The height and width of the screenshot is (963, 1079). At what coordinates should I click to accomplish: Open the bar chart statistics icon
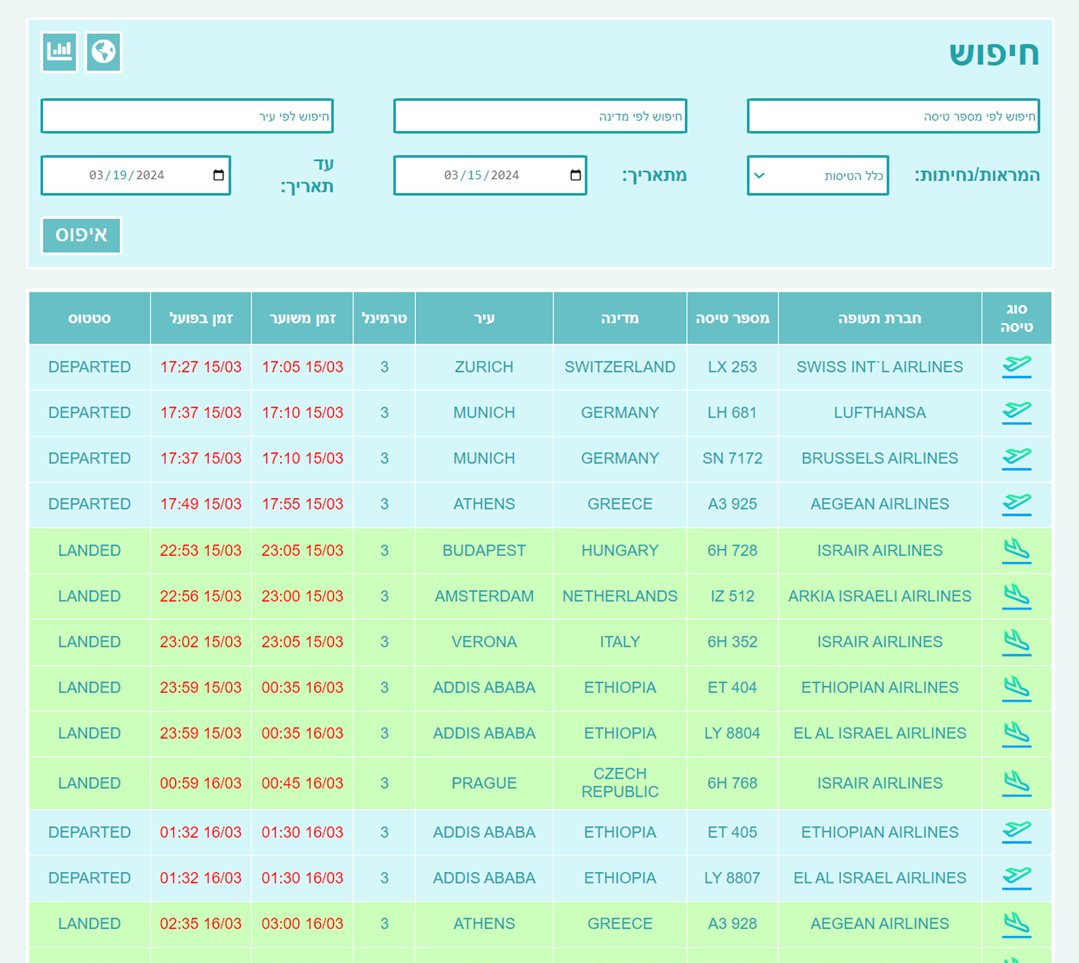60,52
